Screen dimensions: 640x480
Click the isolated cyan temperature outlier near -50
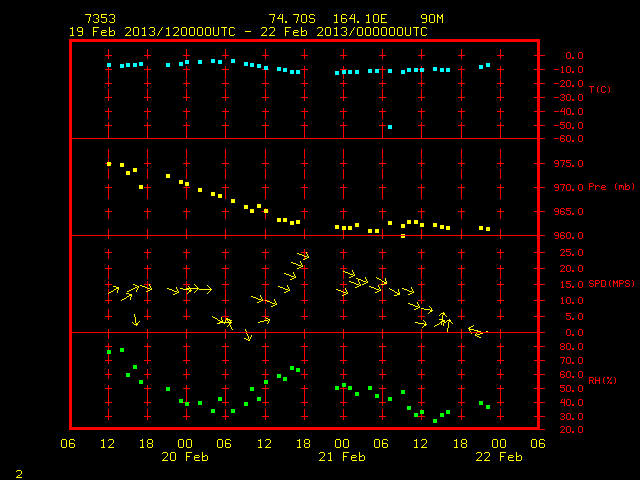(390, 127)
